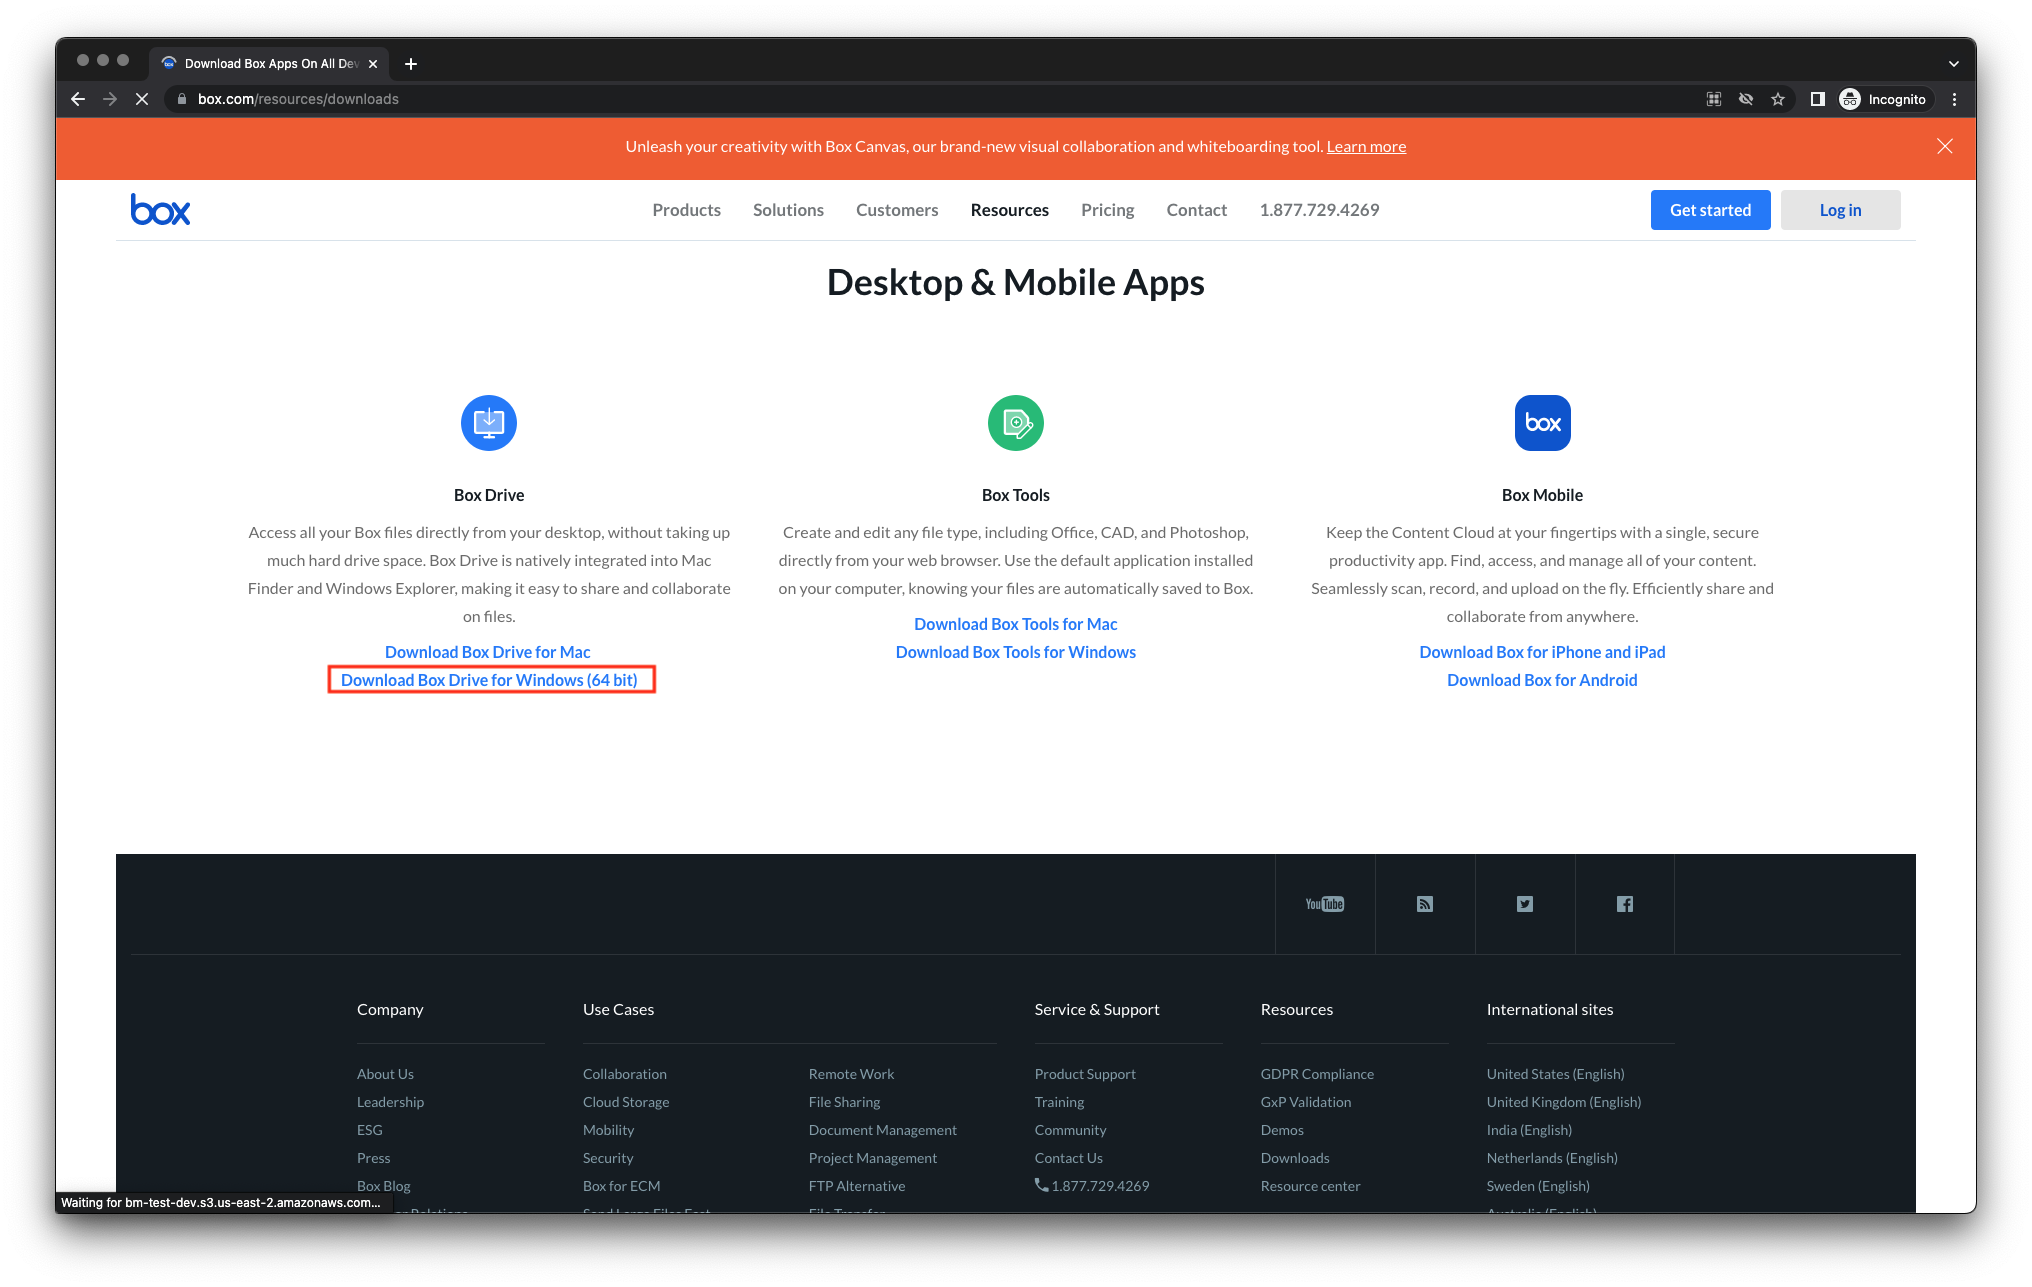2032x1287 pixels.
Task: Click the green Box Tools icon
Action: click(1015, 423)
